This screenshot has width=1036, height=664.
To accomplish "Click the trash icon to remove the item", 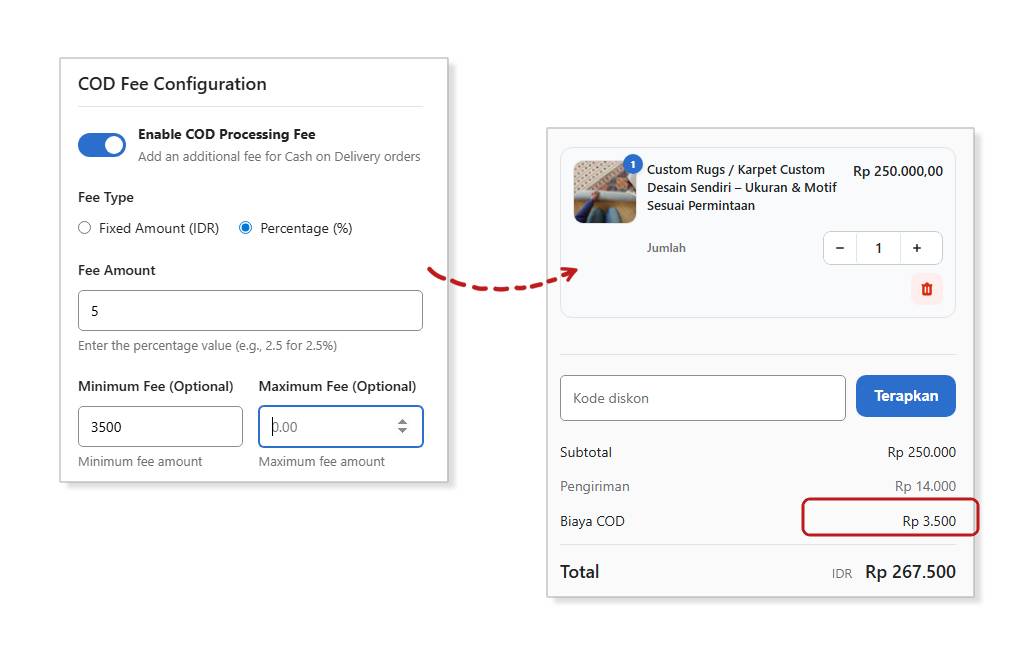I will click(x=926, y=288).
